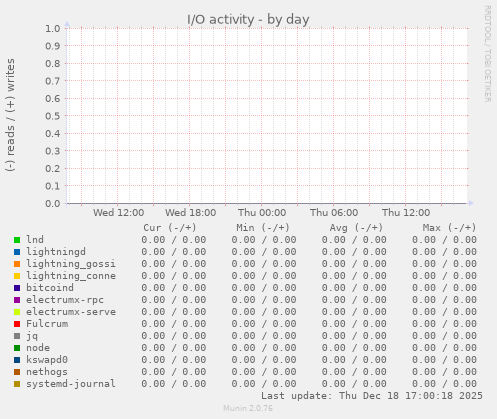Select the nethogs legend label

pos(47,372)
